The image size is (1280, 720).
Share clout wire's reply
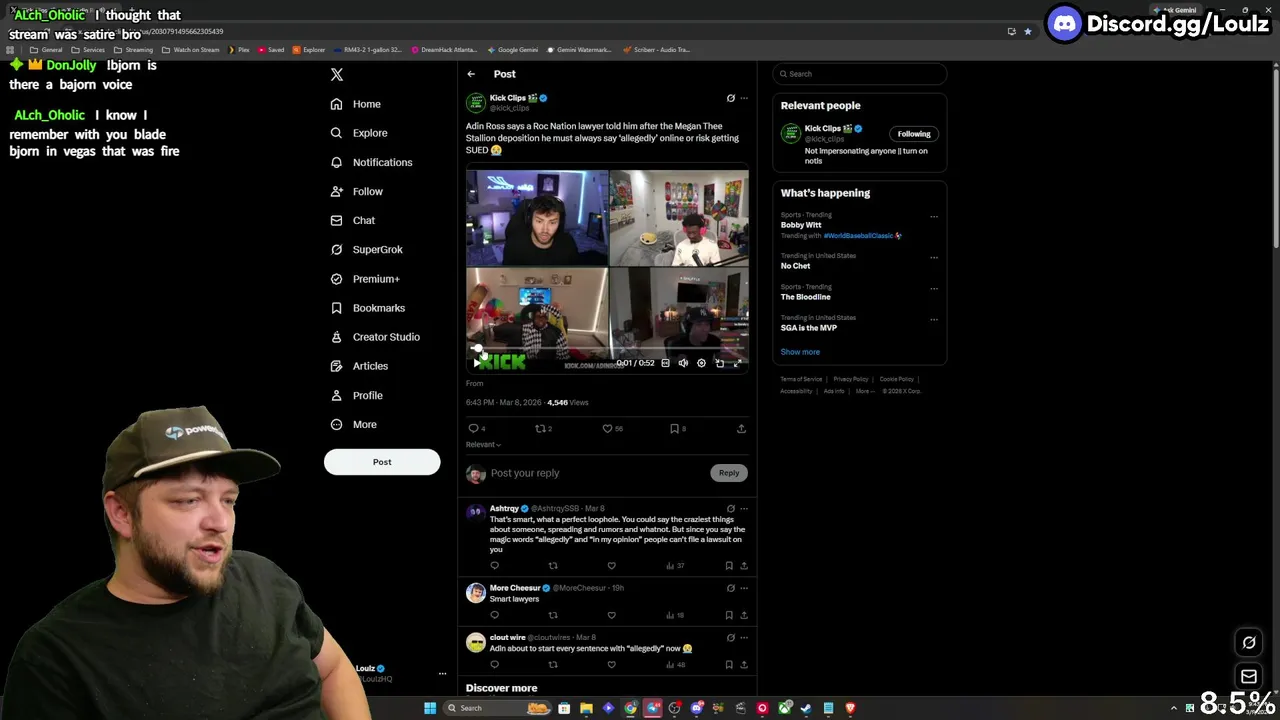pos(743,664)
